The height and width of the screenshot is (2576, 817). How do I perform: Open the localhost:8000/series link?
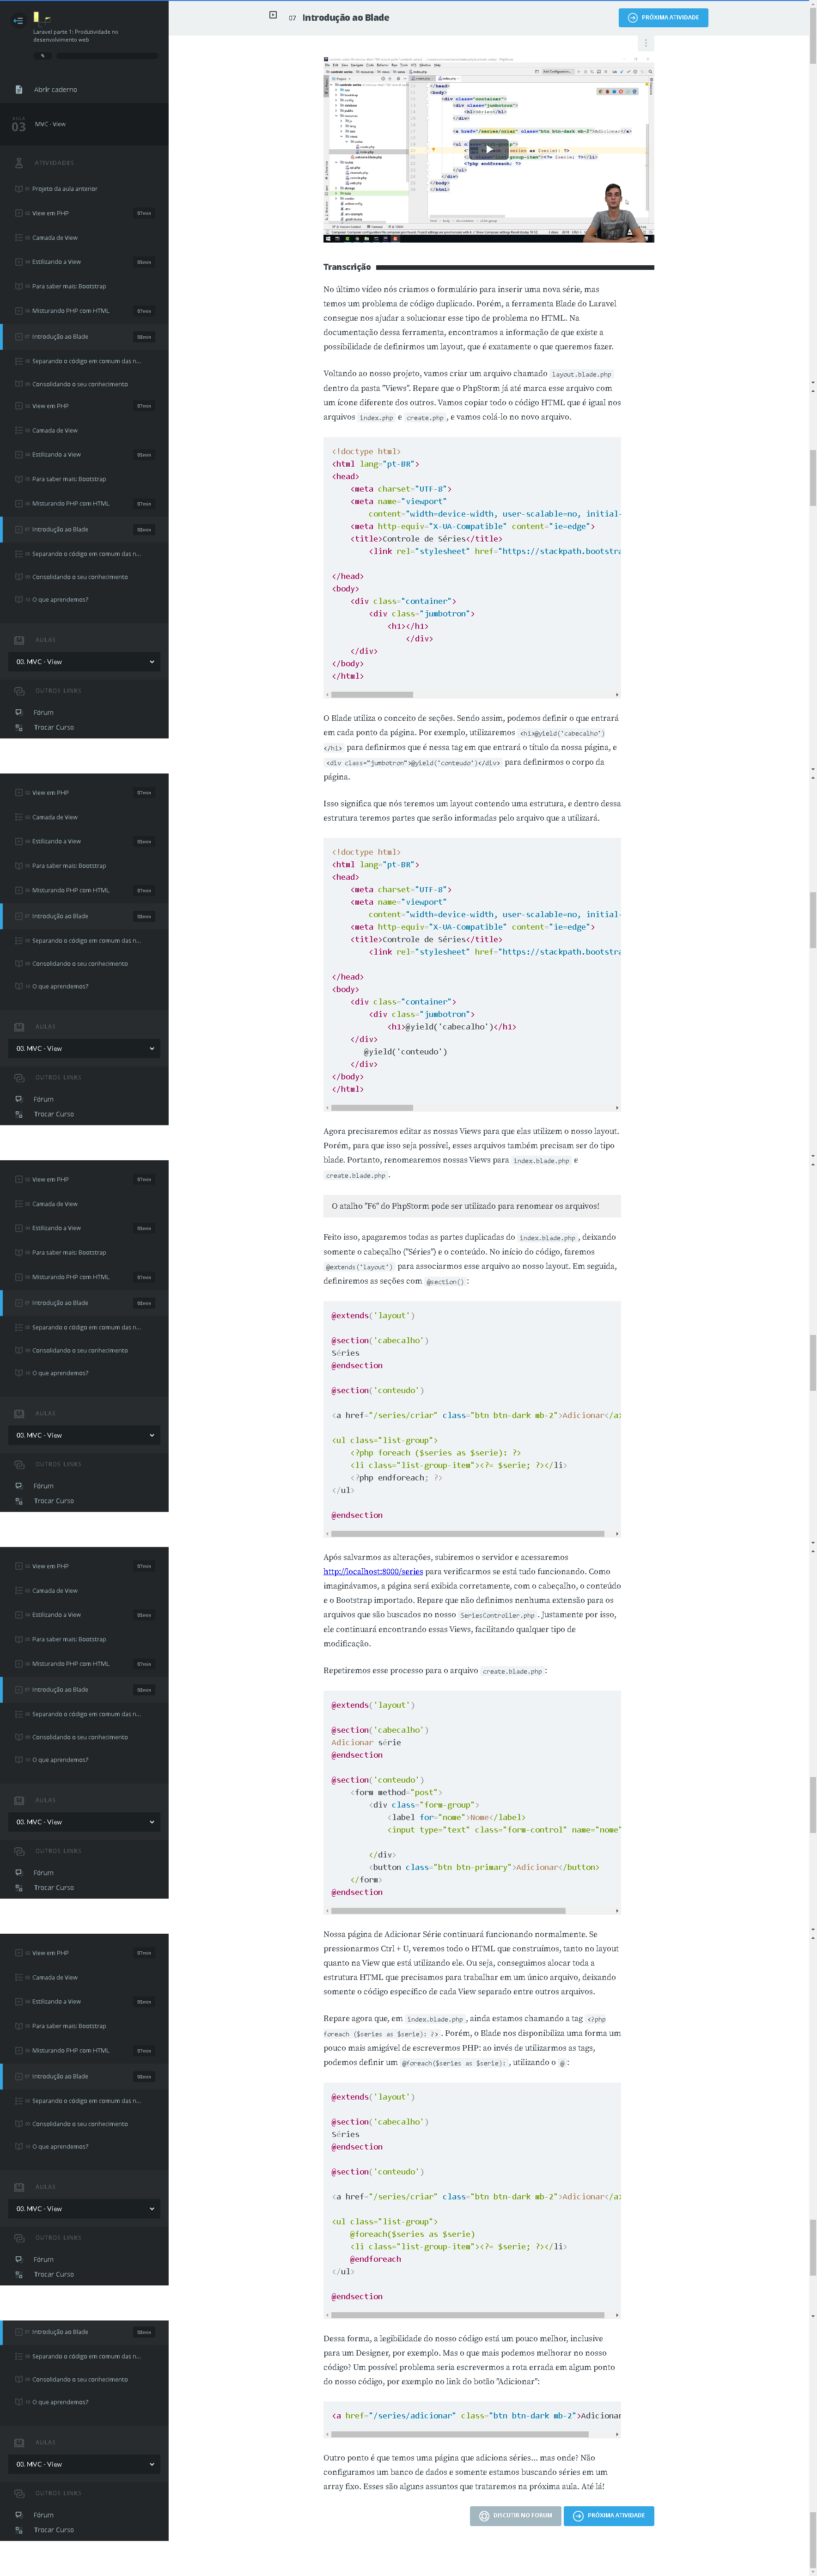click(372, 1571)
